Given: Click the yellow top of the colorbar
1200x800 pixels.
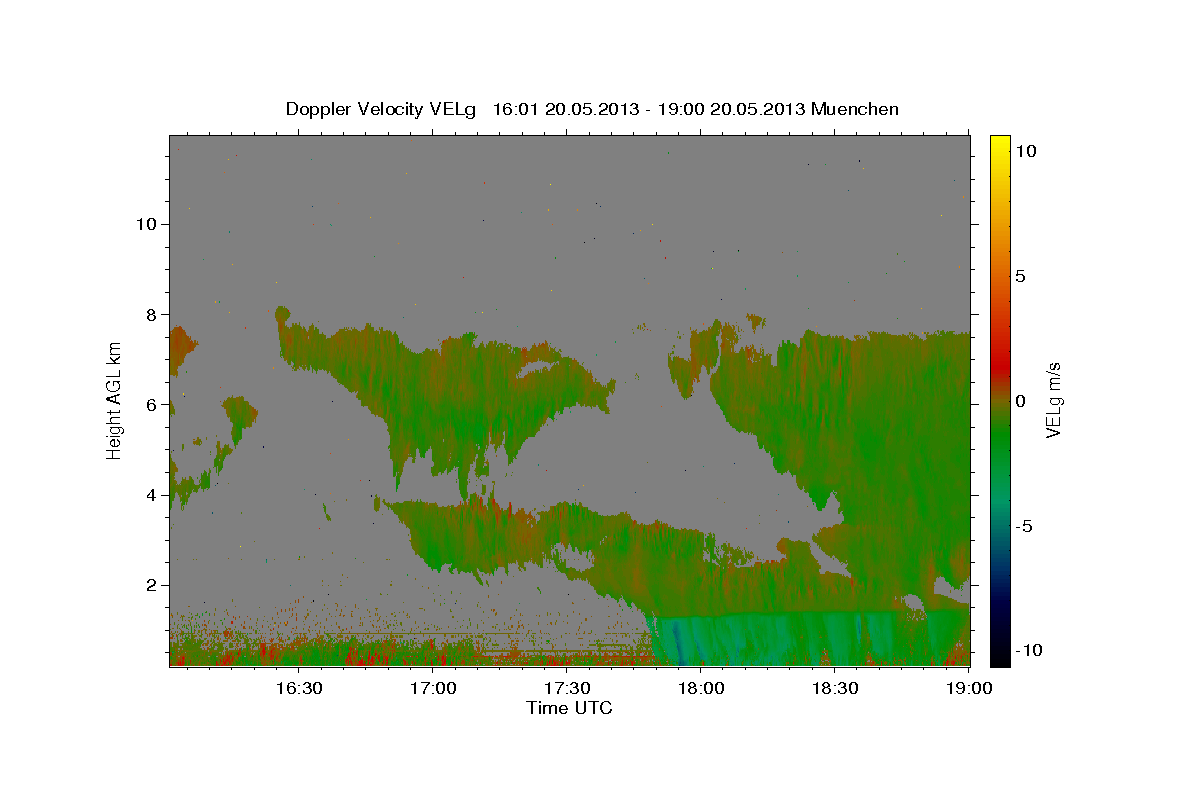Looking at the screenshot, I should [x=1000, y=142].
